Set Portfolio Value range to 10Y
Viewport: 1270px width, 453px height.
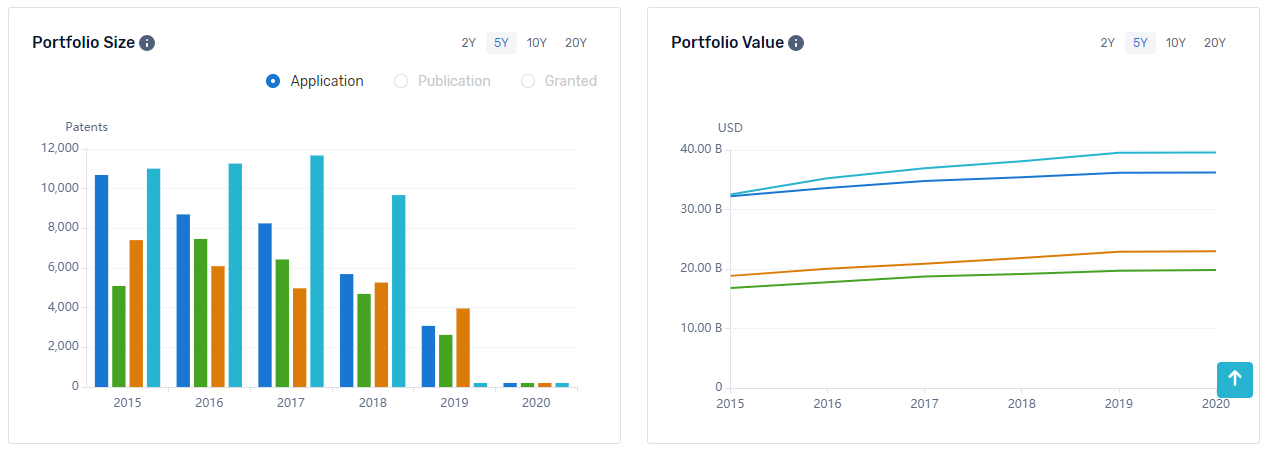click(x=1176, y=43)
